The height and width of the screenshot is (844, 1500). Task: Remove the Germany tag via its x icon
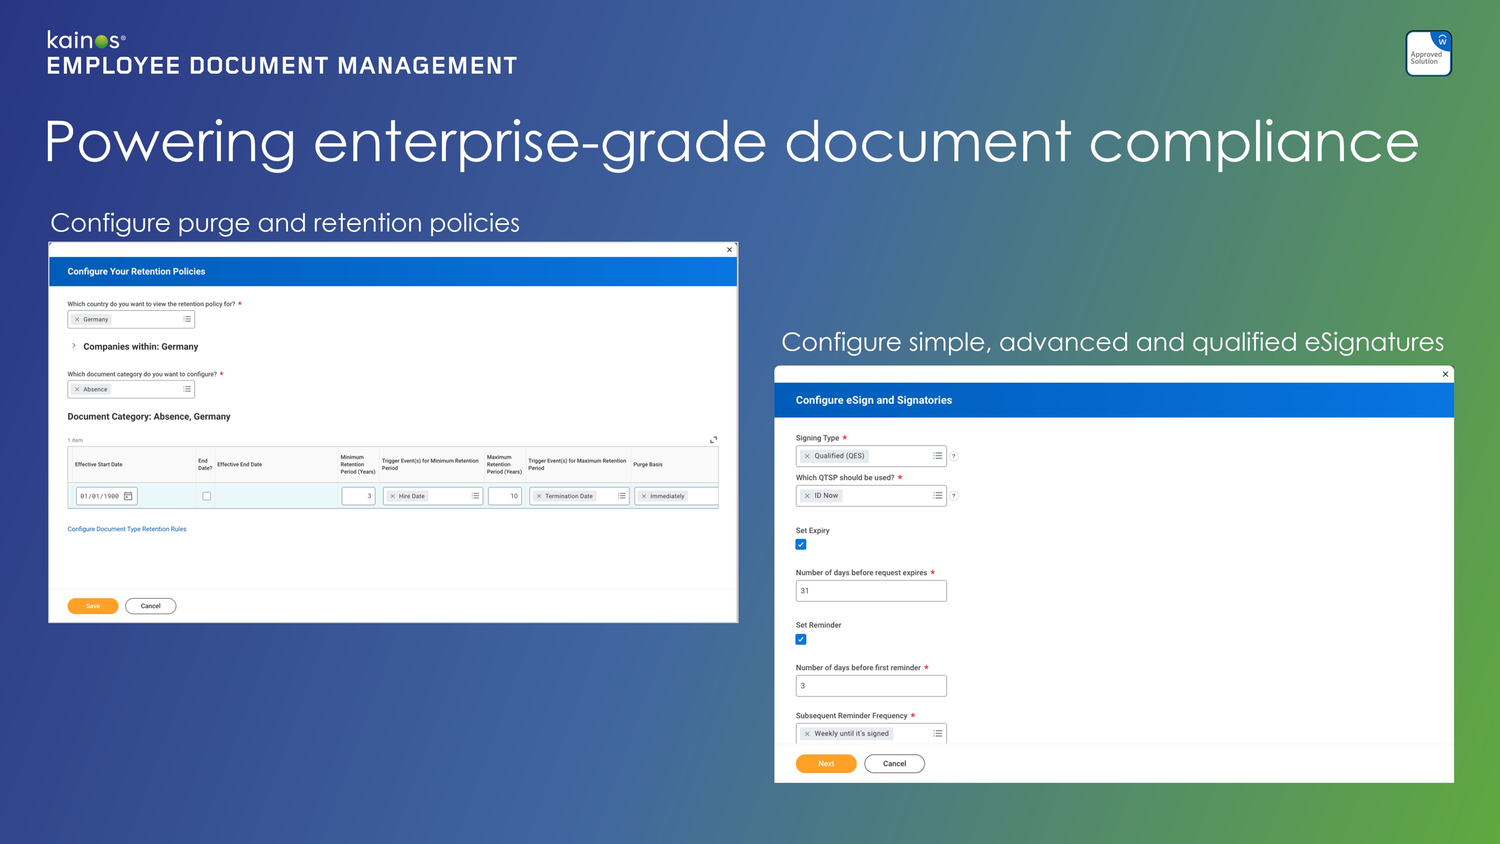pyautogui.click(x=78, y=319)
